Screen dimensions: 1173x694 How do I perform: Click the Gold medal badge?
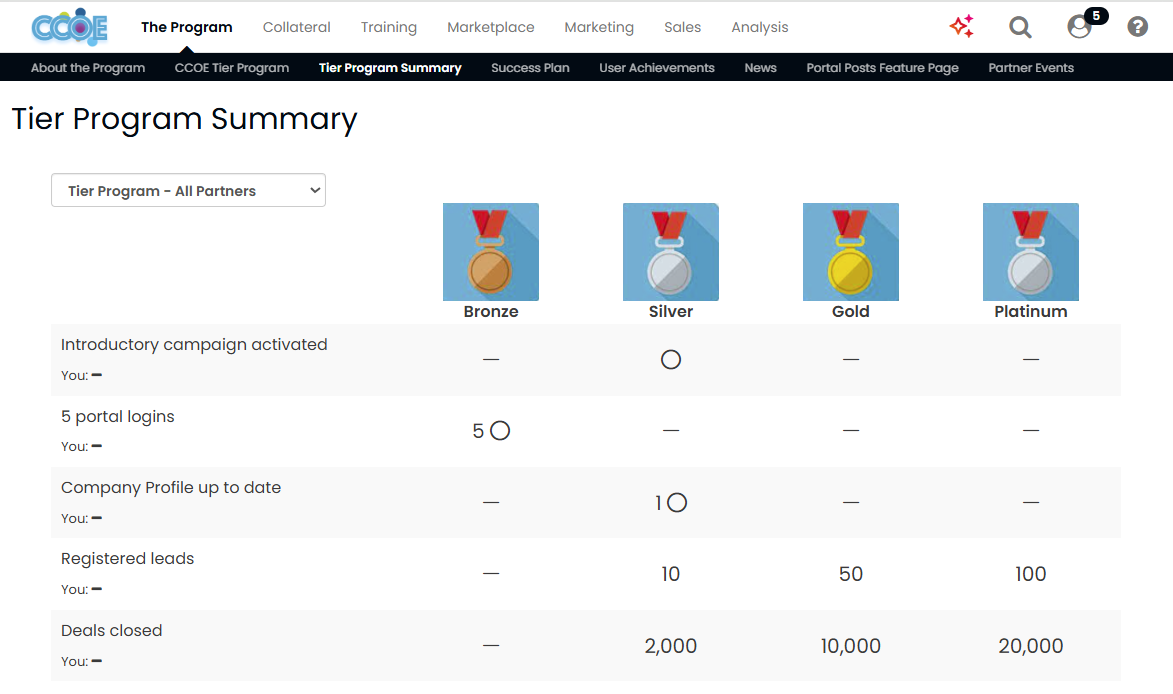point(851,252)
